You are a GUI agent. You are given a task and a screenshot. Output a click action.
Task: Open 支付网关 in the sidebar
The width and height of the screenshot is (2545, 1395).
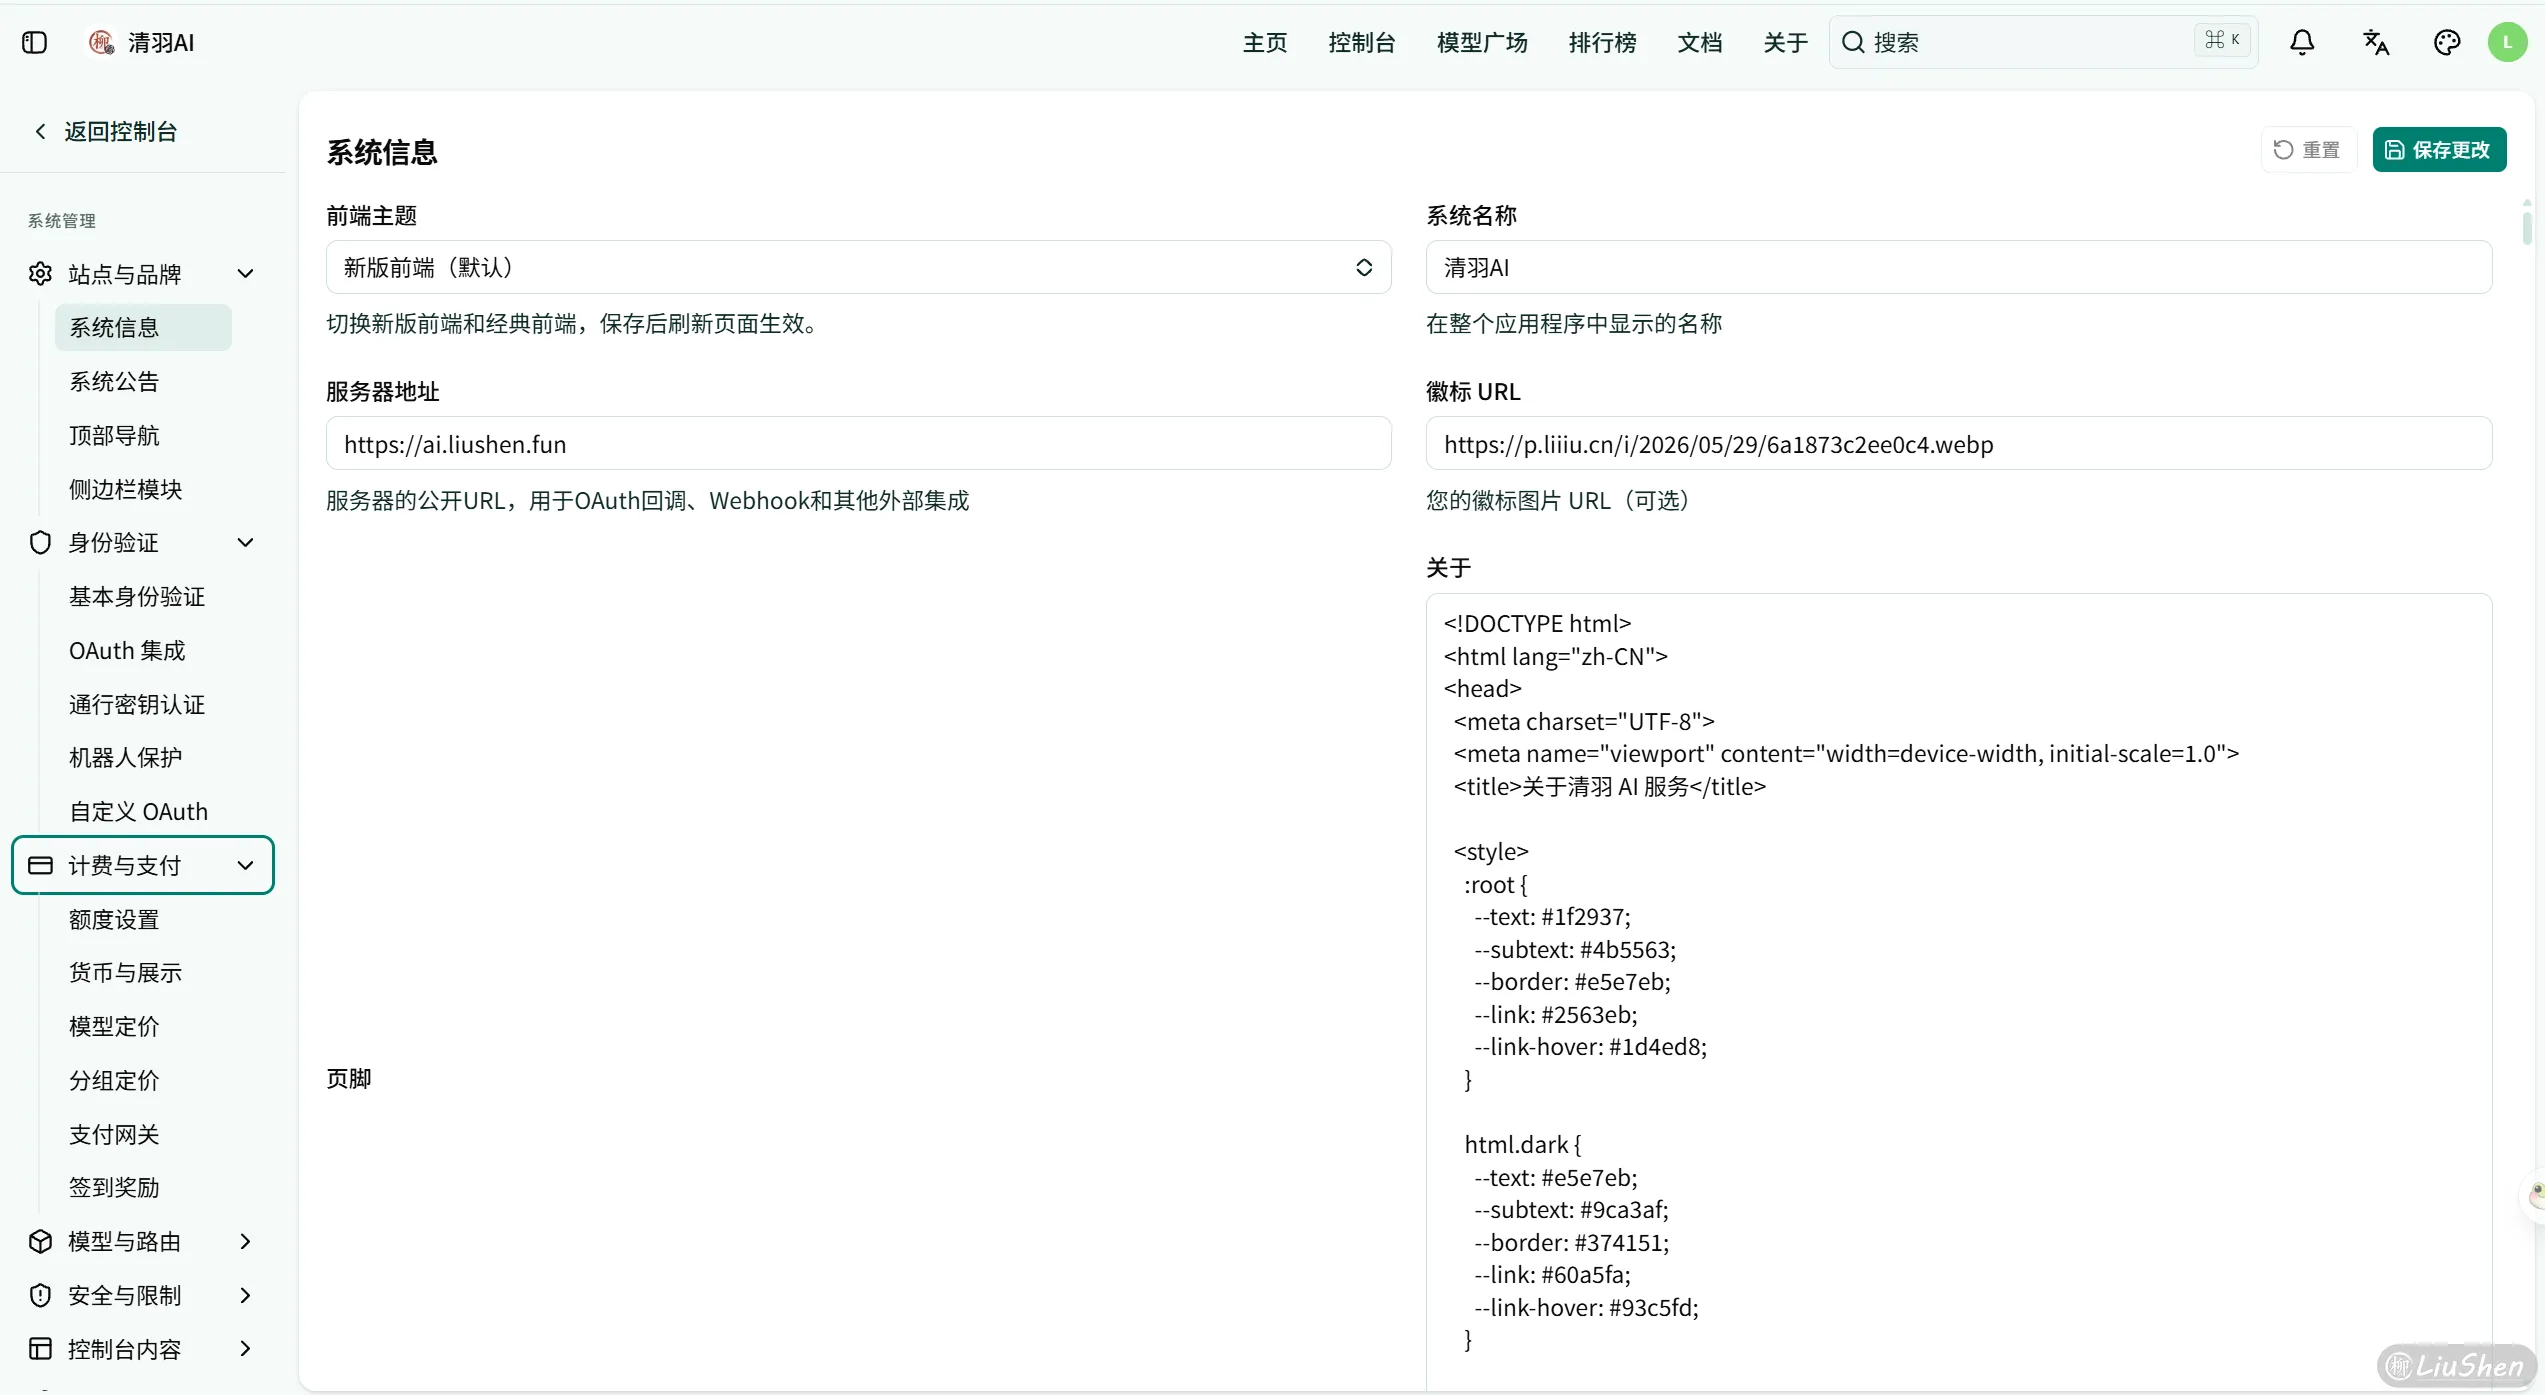coord(114,1134)
